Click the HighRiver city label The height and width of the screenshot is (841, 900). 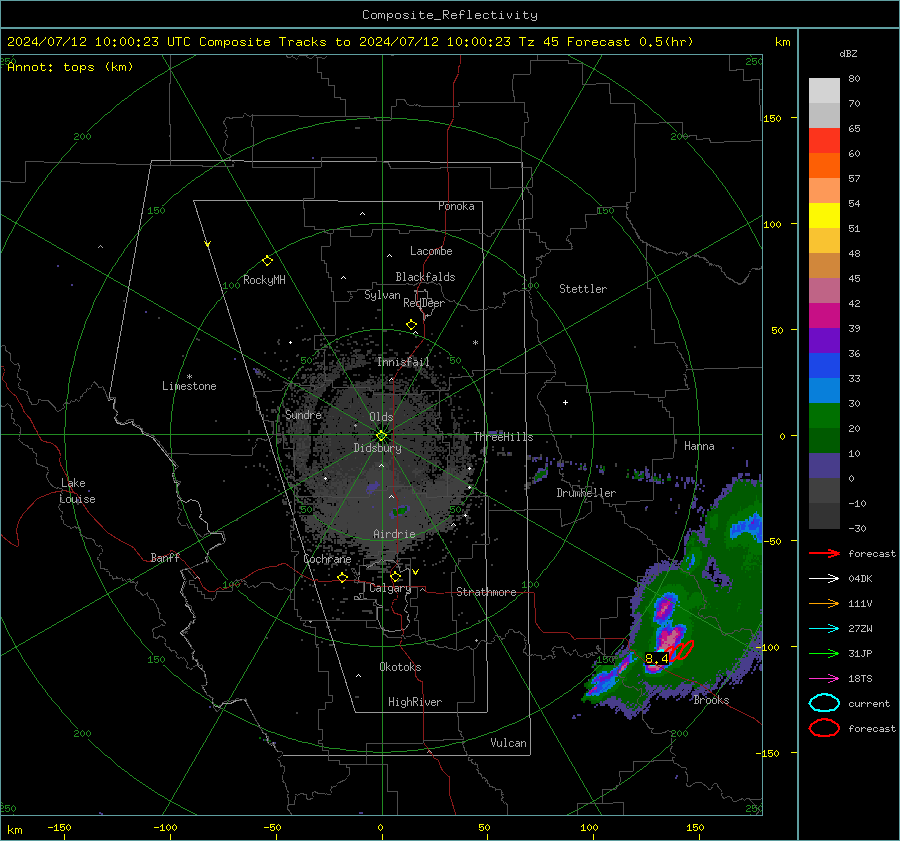415,702
